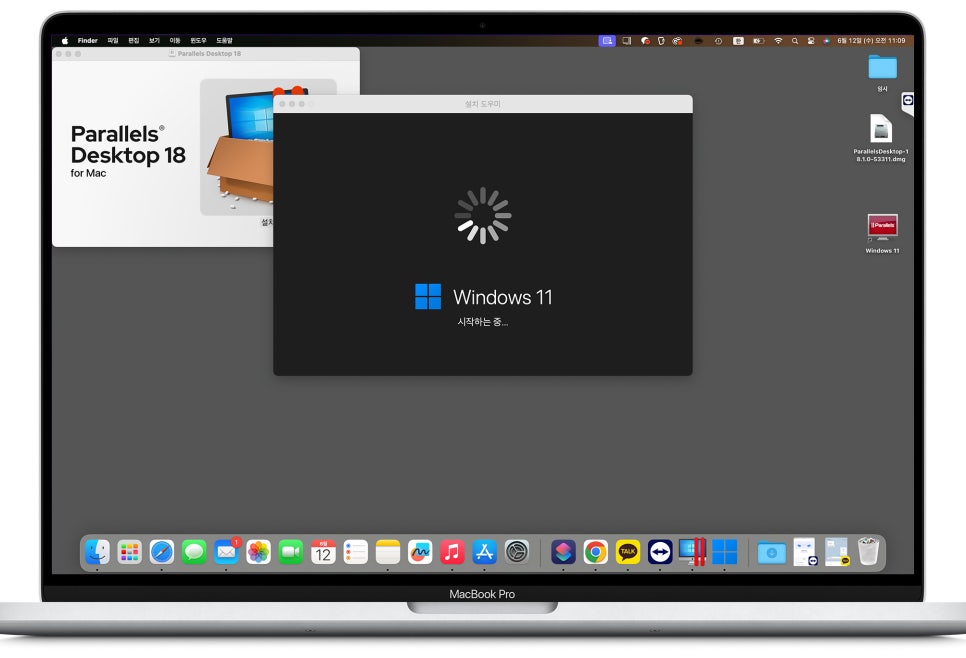Open the minimized KakaoTalk window in the Dock
966x658 pixels.
coord(837,552)
